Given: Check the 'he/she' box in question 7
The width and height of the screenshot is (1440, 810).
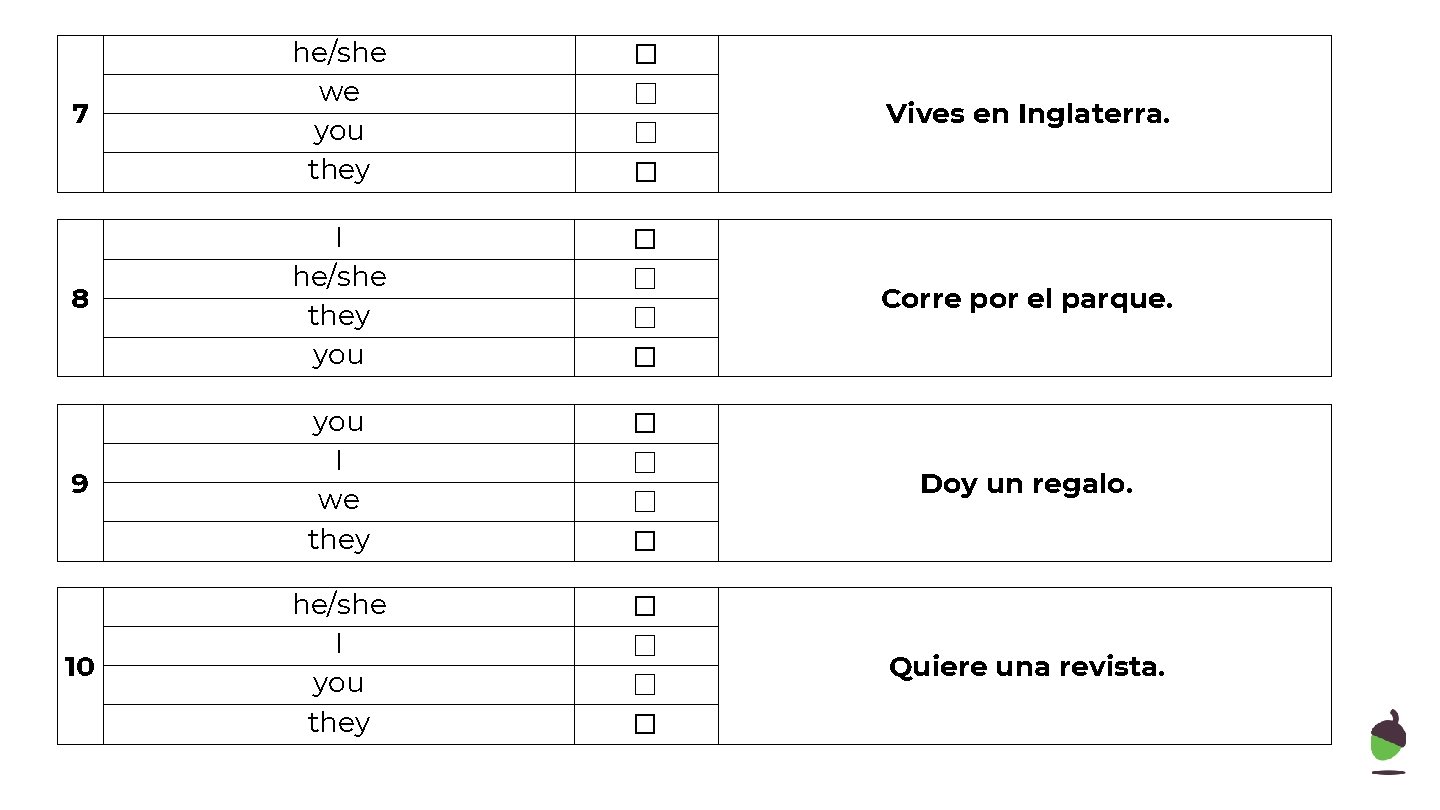Looking at the screenshot, I should [646, 54].
